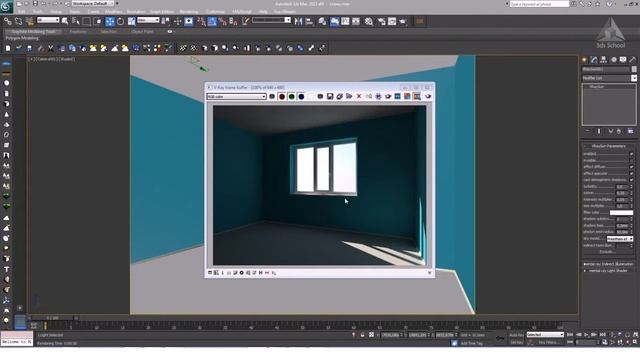Screen dimensions: 640x360
Task: Choose the Rectangular Selection Region tool
Action: tap(87, 21)
